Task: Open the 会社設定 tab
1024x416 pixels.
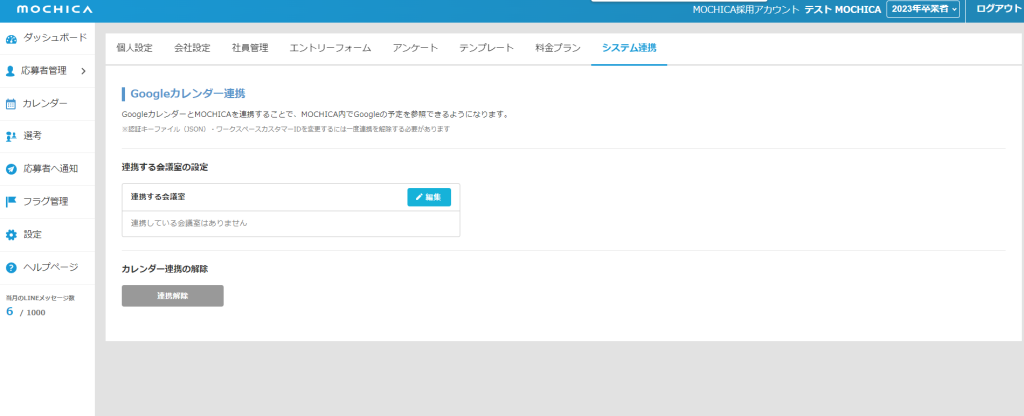Action: [x=192, y=48]
